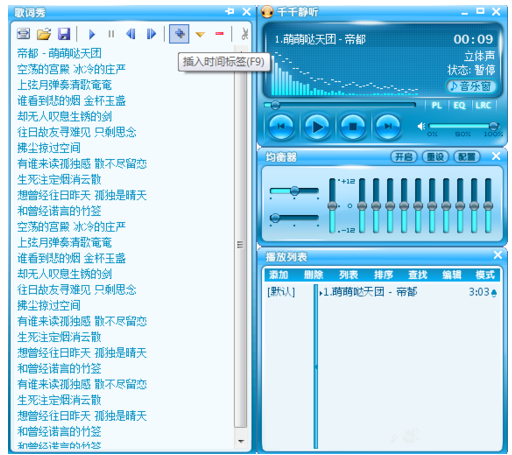The width and height of the screenshot is (512, 455).
Task: Open the playlist 列表 menu
Action: 348,275
